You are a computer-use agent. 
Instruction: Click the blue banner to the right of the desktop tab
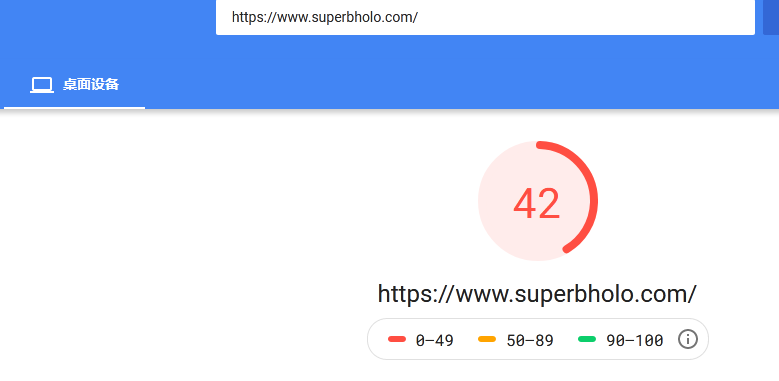(x=447, y=84)
